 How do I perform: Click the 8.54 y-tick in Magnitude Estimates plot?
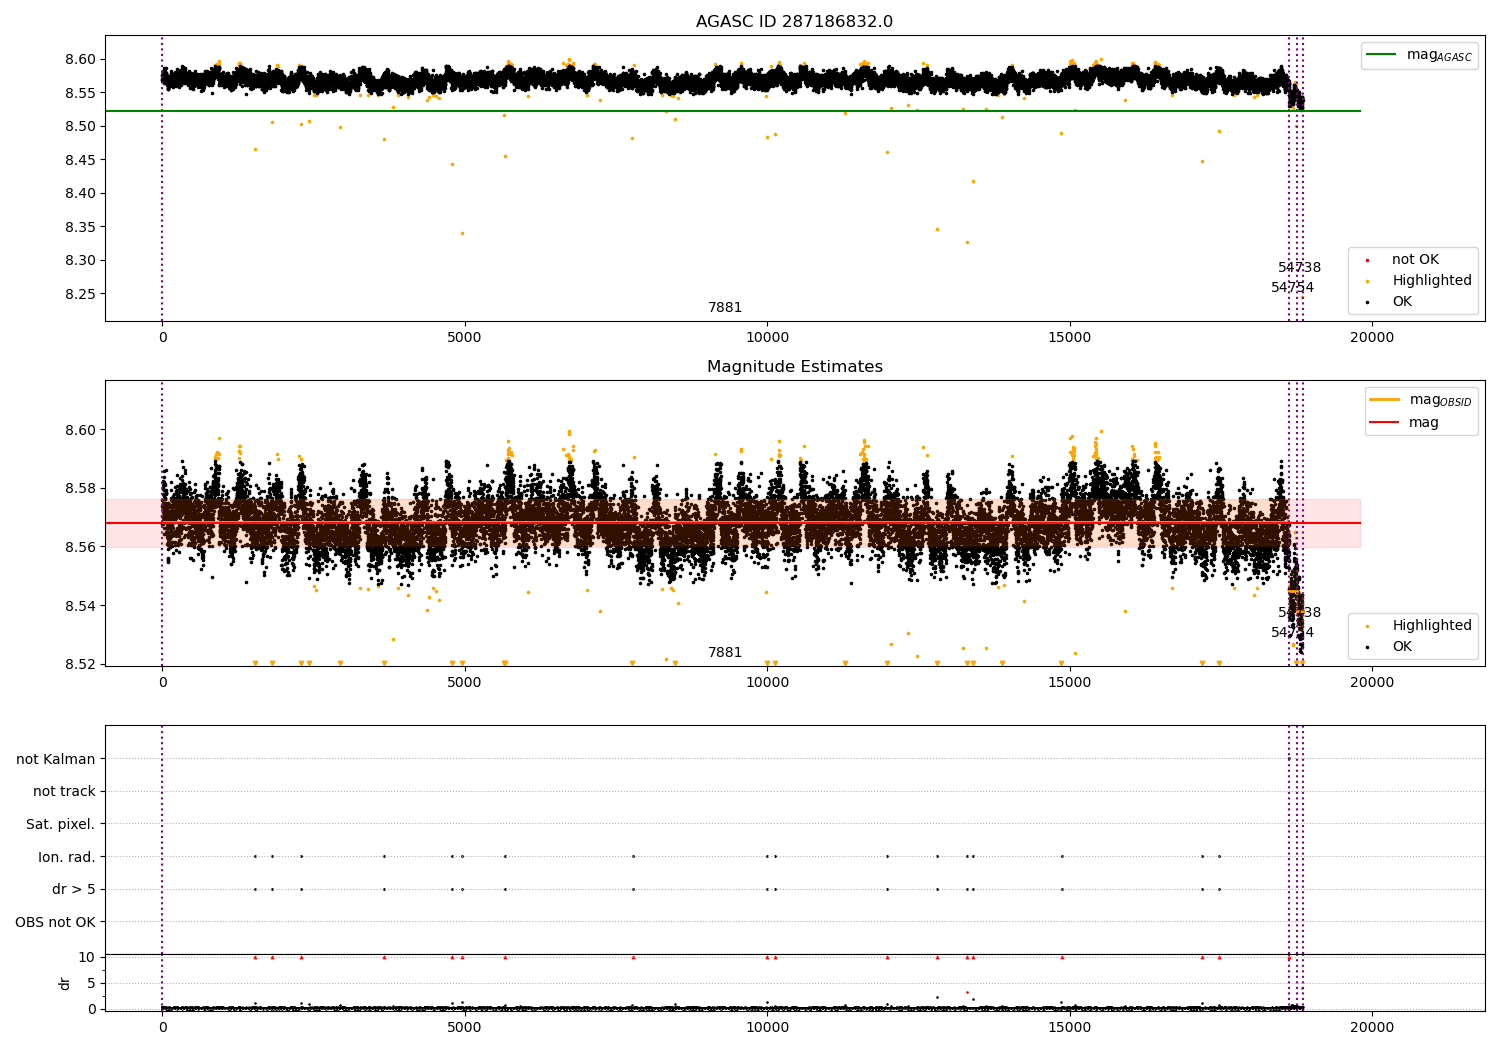point(79,606)
